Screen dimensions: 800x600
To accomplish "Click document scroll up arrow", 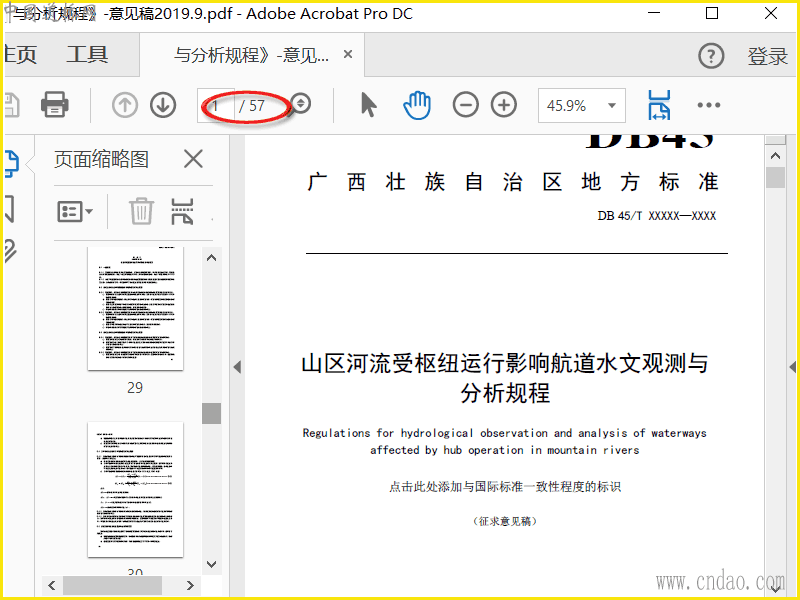I will tap(776, 156).
